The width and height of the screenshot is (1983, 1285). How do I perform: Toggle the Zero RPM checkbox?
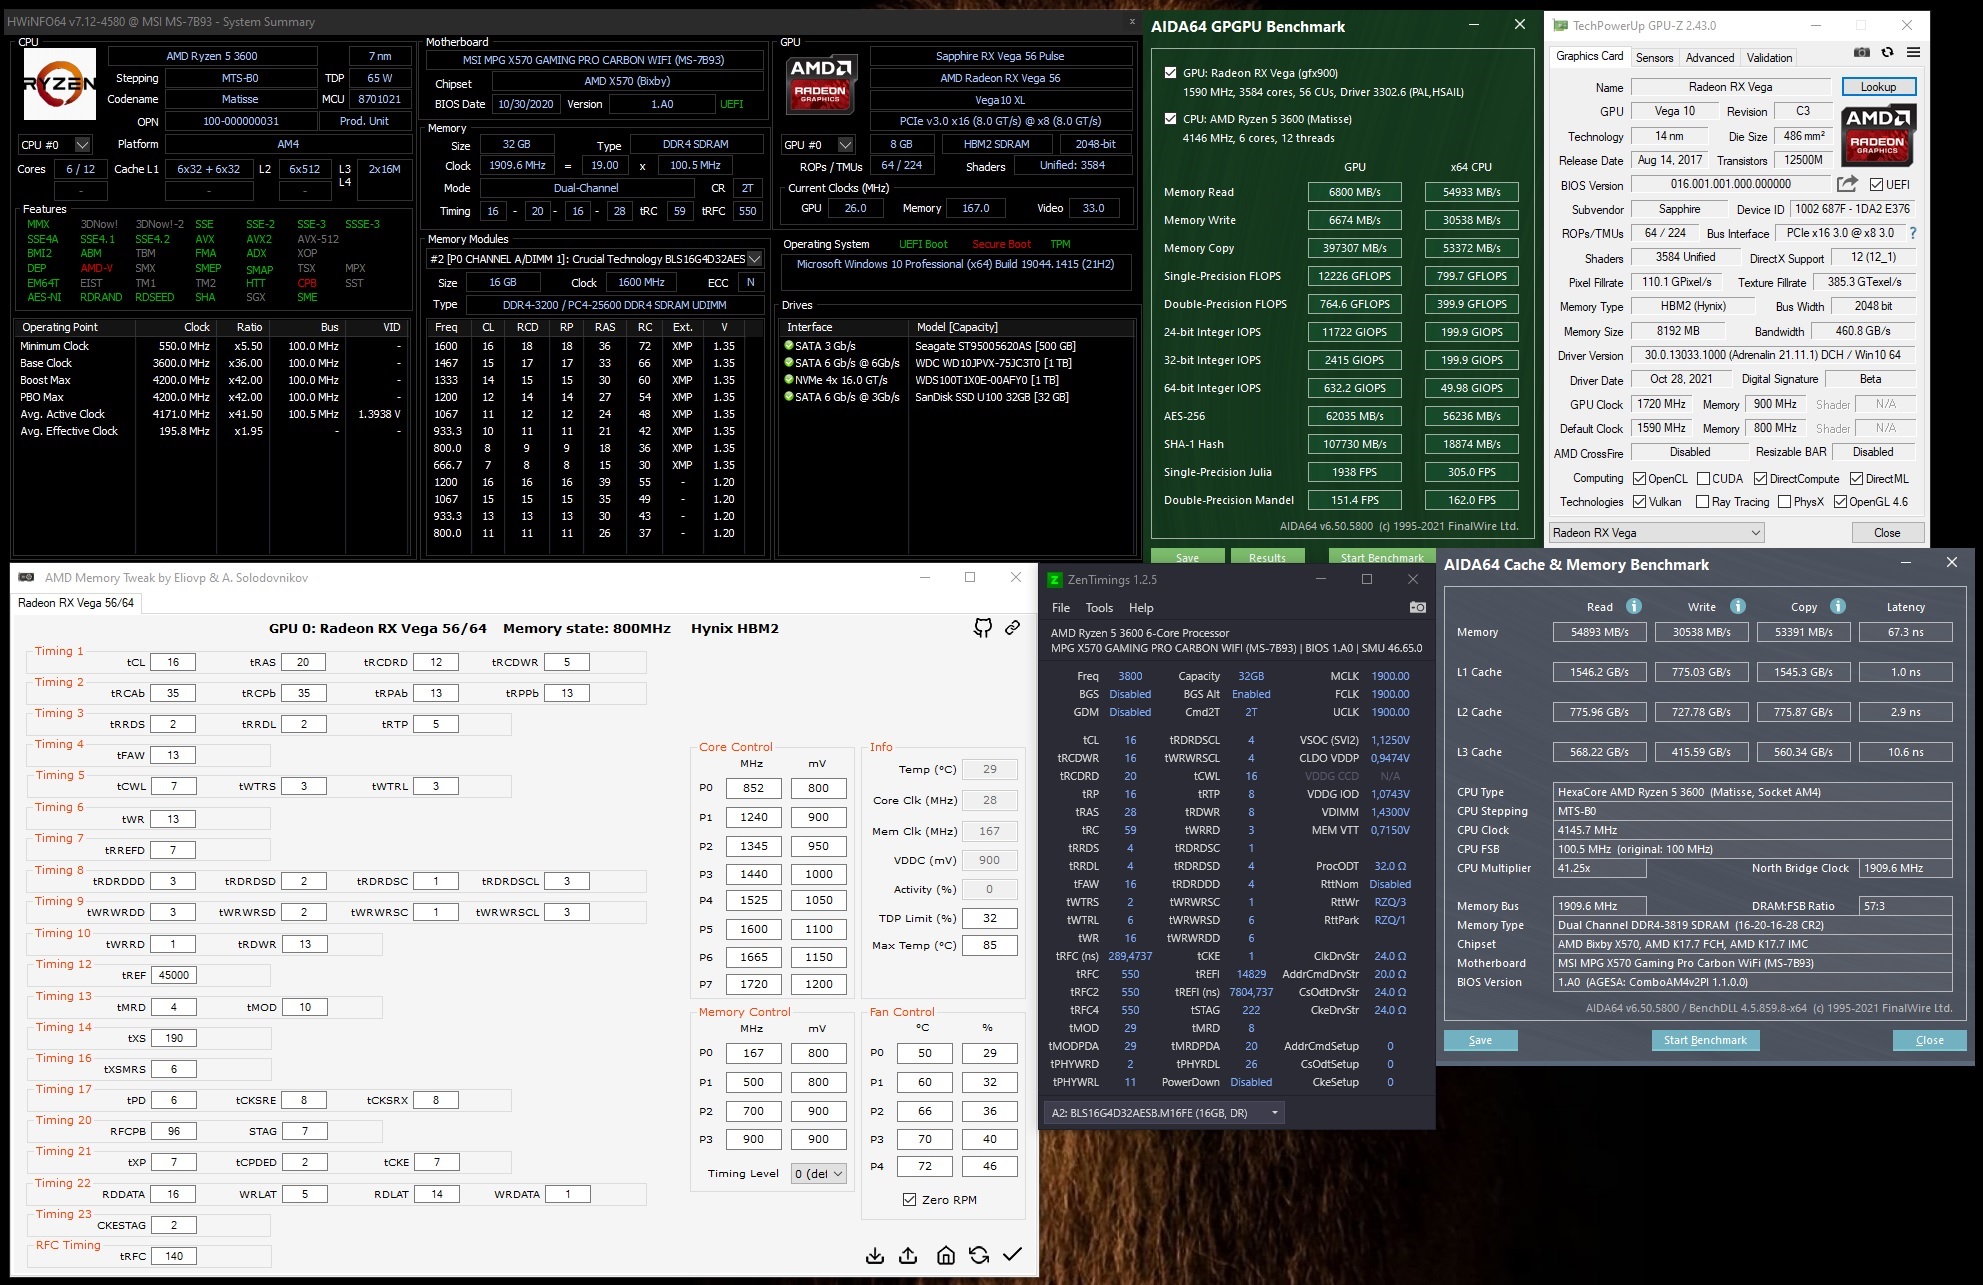tap(909, 1200)
